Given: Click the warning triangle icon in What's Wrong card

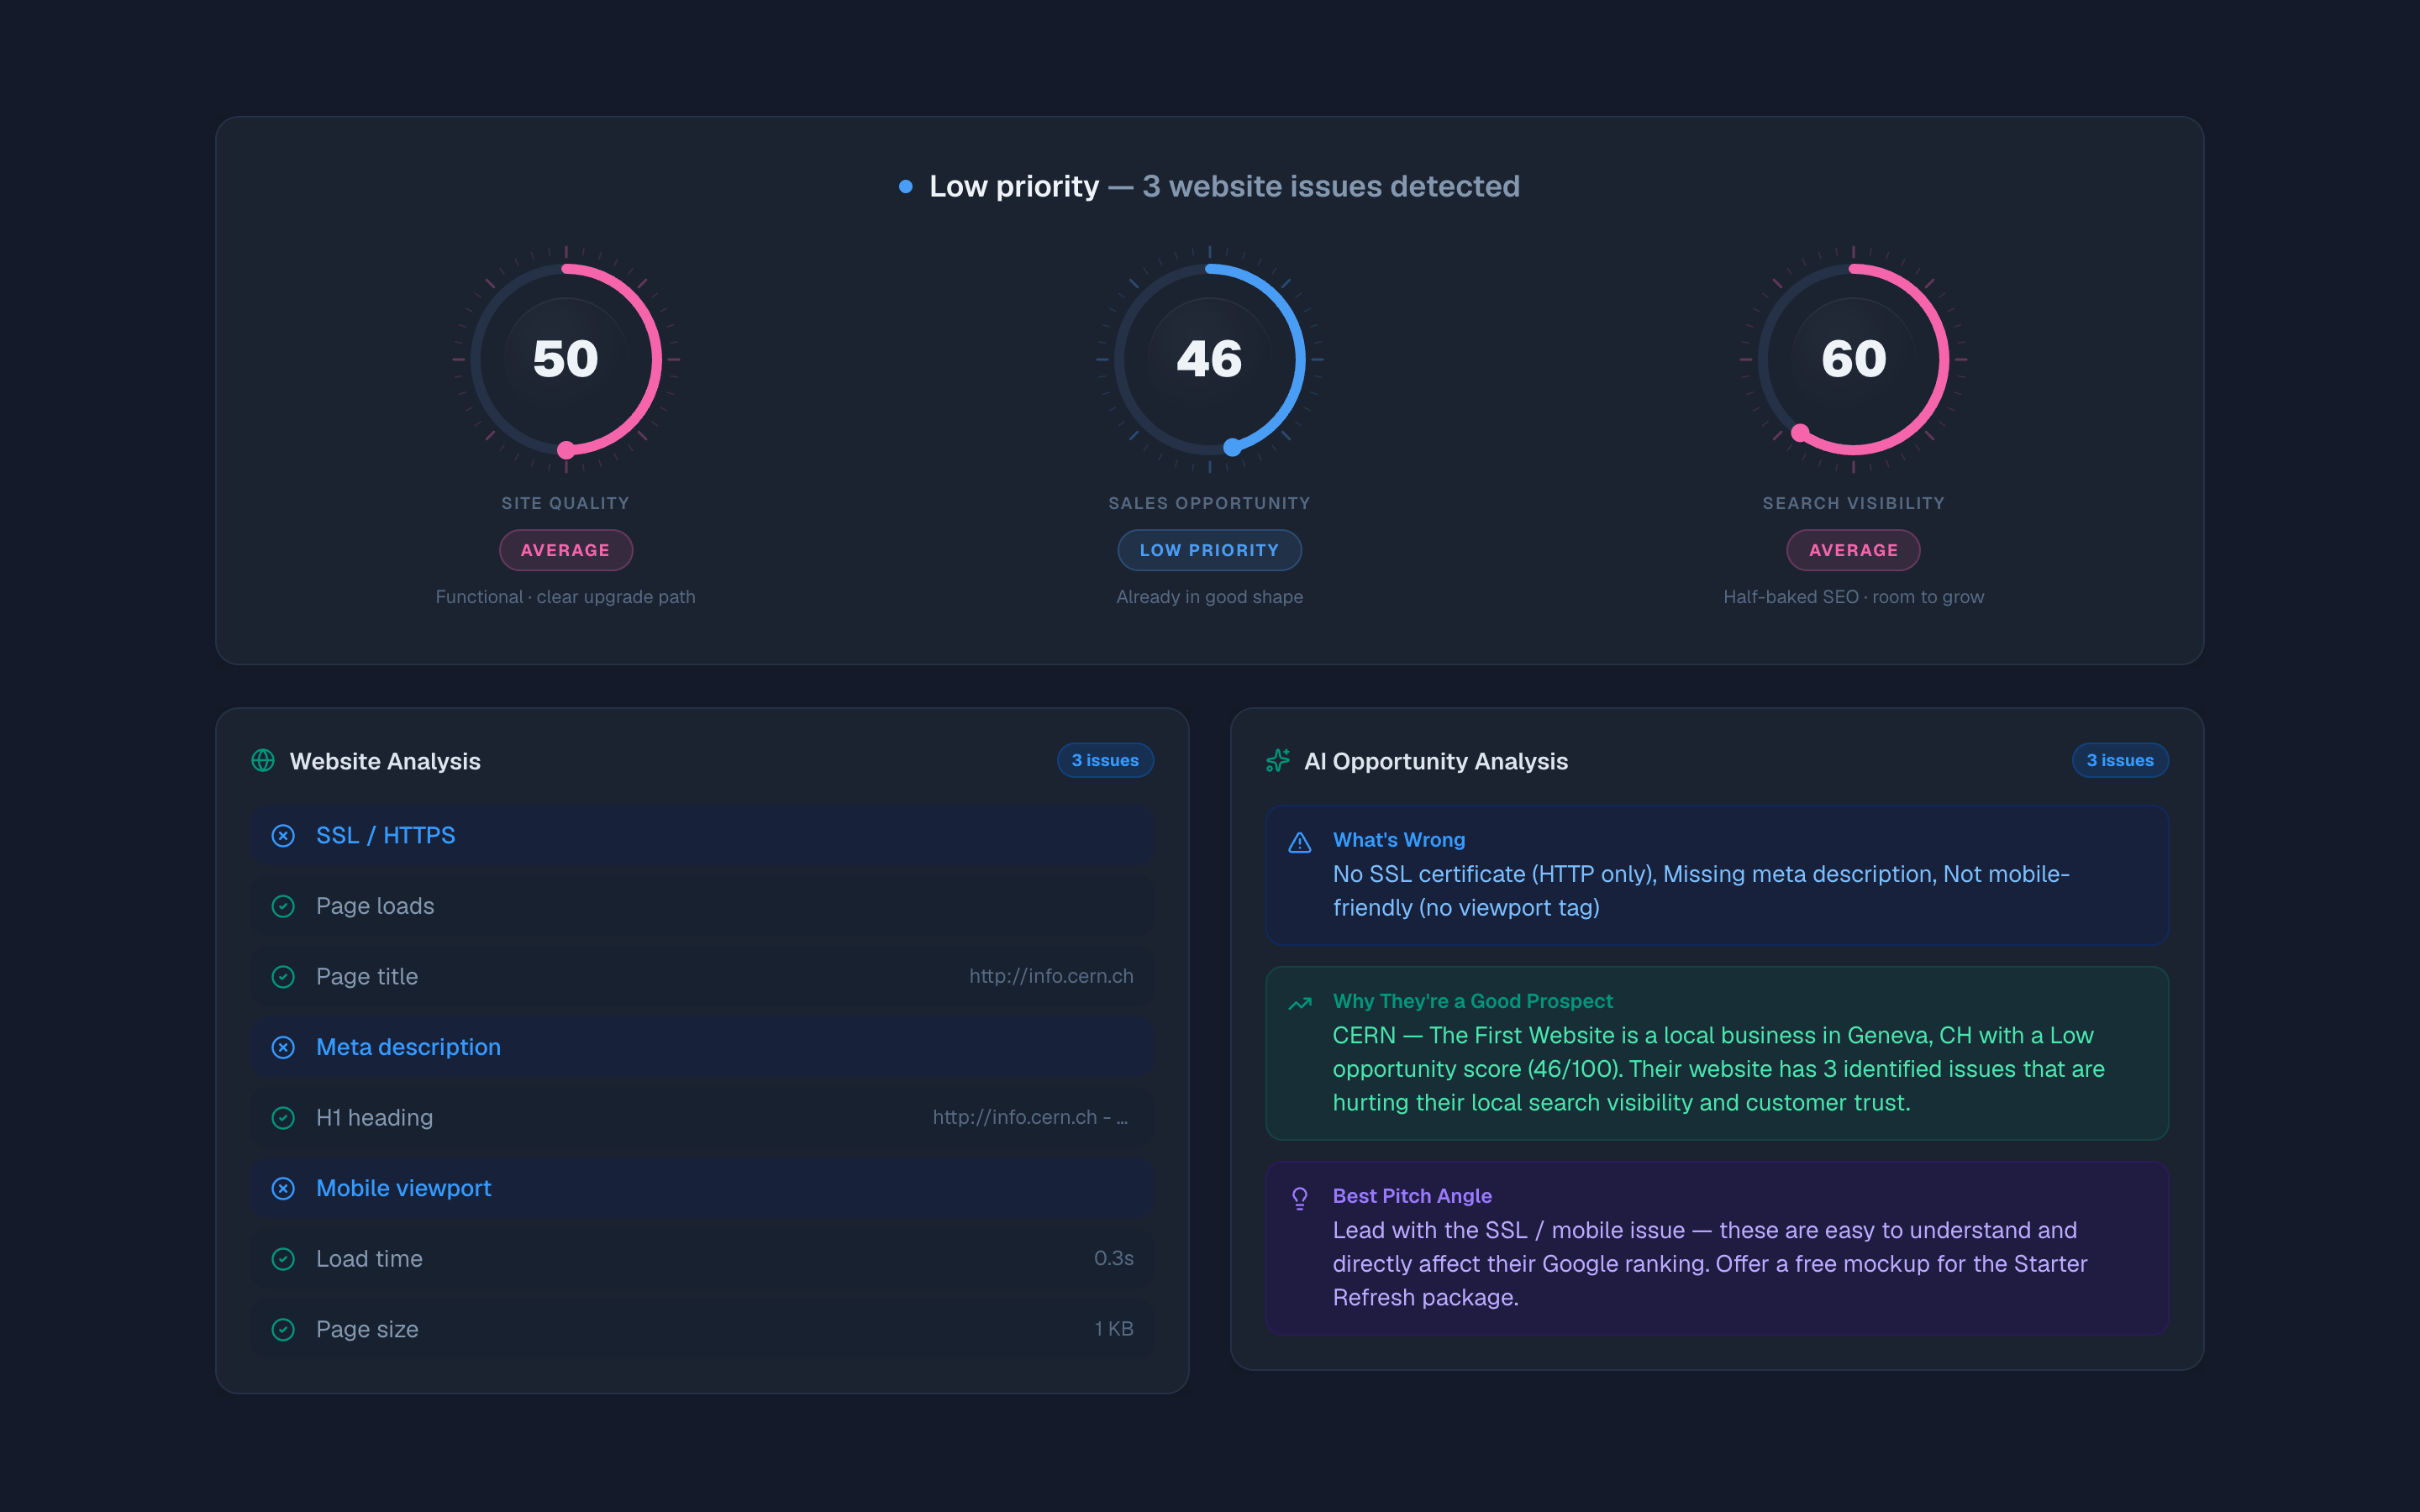Looking at the screenshot, I should (1300, 843).
